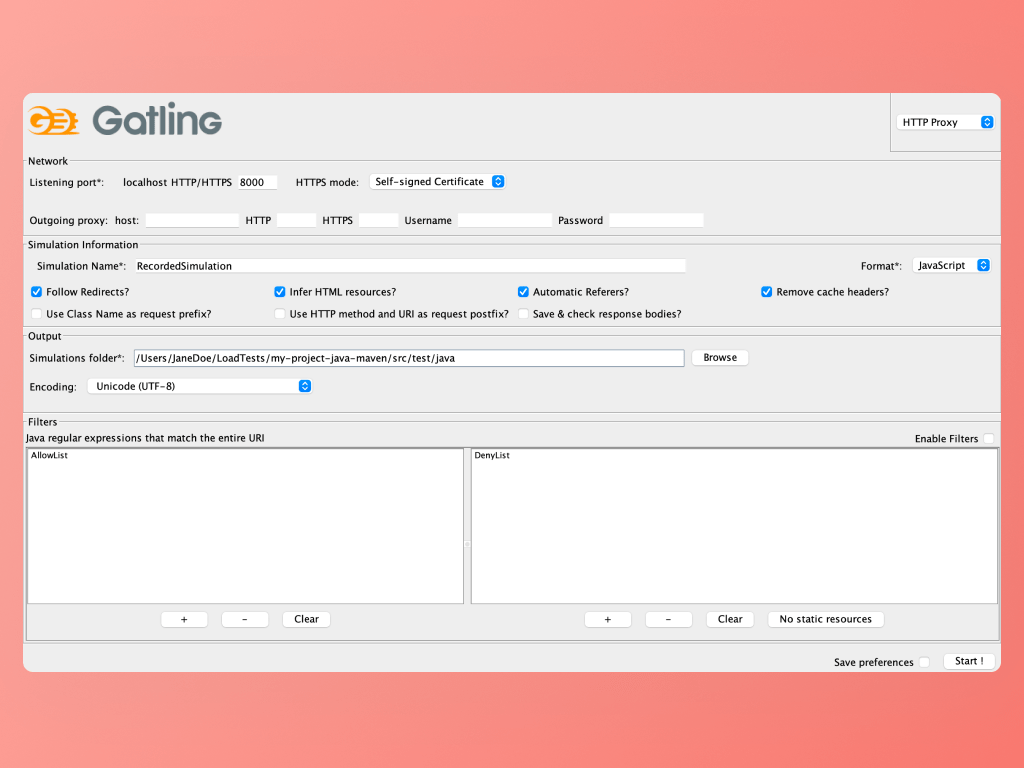The height and width of the screenshot is (768, 1024).
Task: Click the Simulation Name field
Action: pos(410,266)
